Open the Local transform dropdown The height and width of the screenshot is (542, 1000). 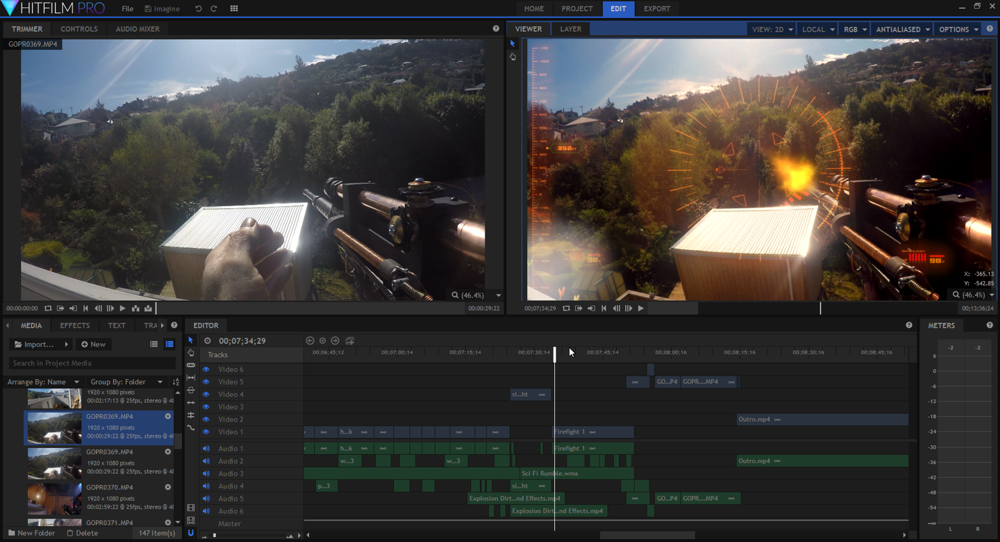818,29
